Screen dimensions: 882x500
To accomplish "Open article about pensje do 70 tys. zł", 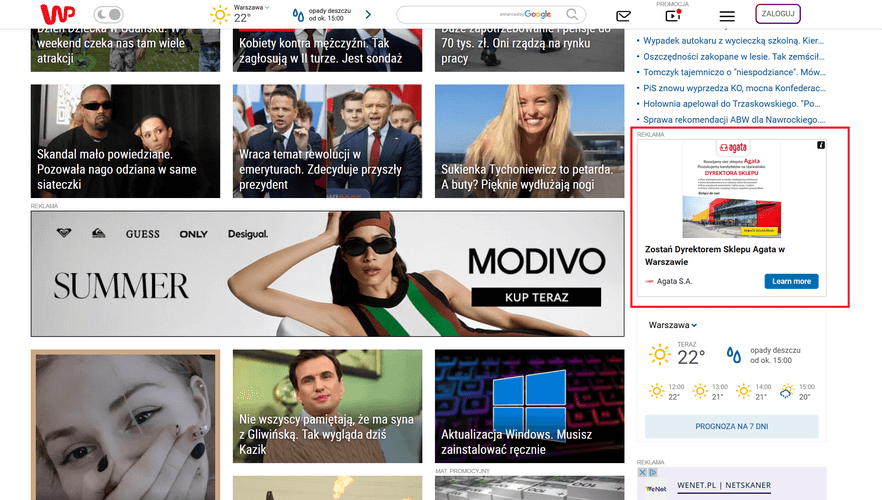I will [x=529, y=50].
